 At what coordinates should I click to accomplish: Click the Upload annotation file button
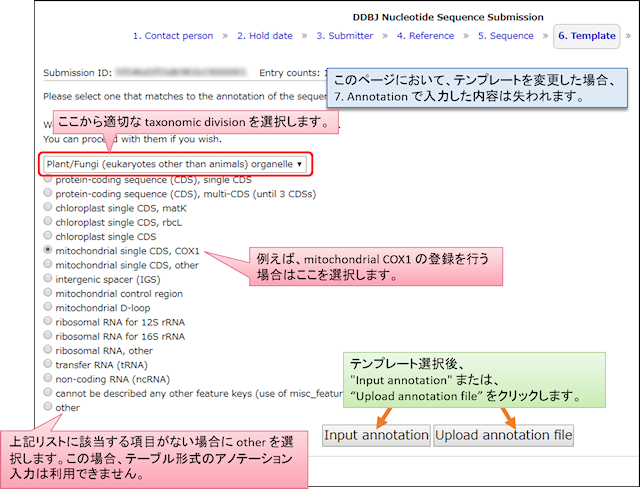504,435
